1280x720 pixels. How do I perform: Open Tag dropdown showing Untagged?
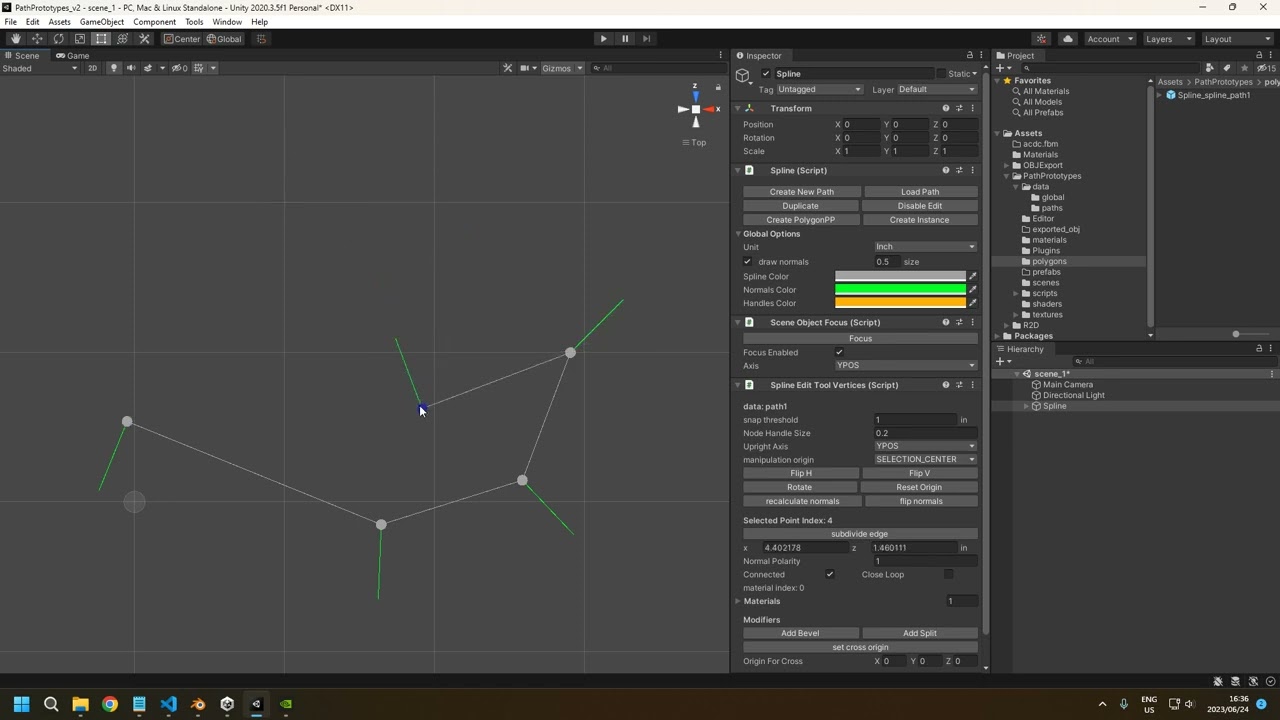pos(819,89)
